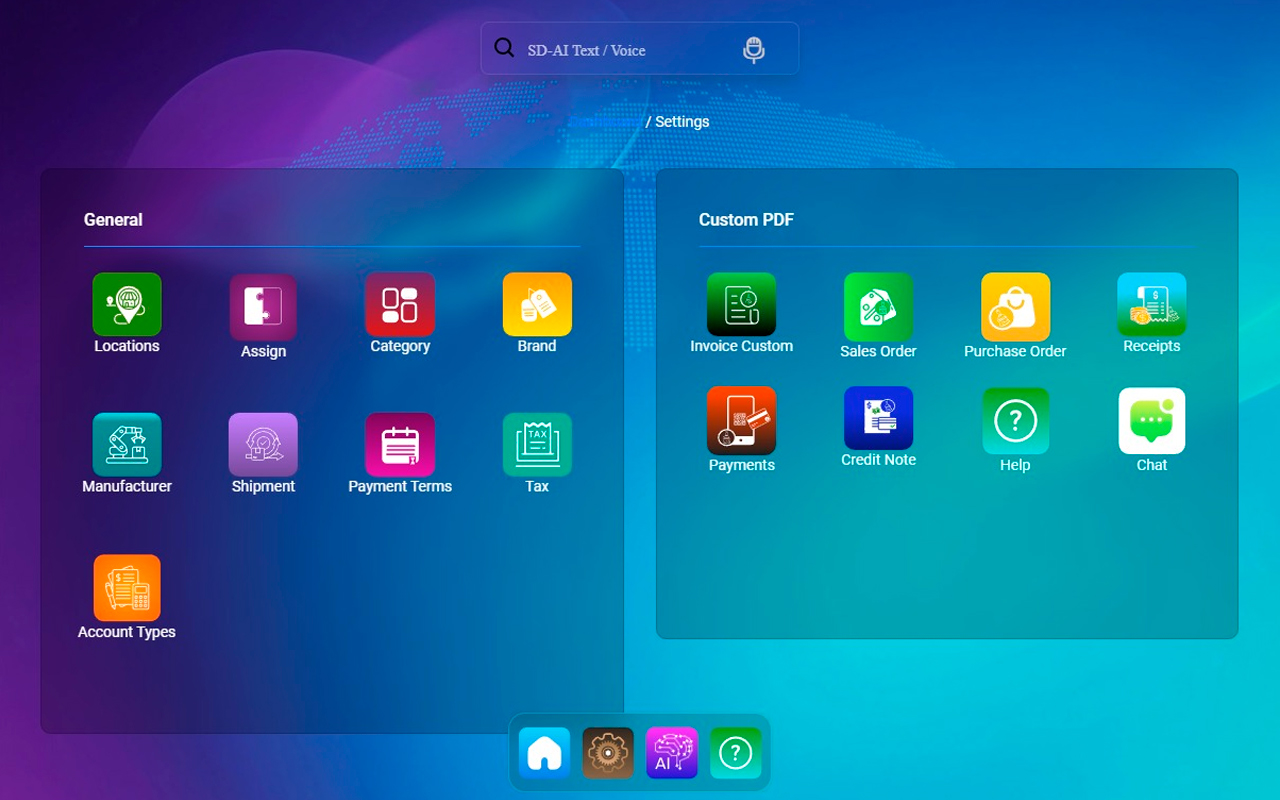Activate the microphone voice search
The height and width of the screenshot is (800, 1280).
[x=754, y=50]
